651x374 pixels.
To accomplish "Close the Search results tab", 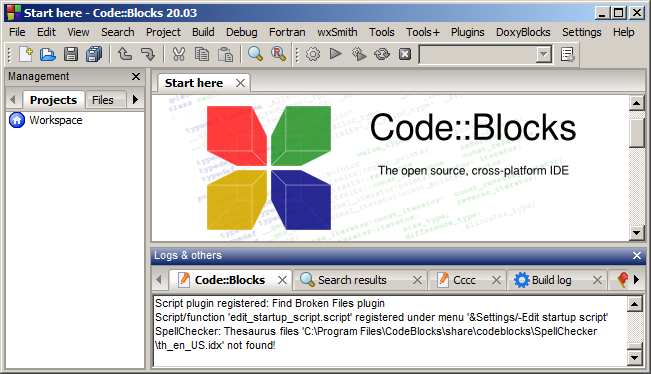I will [418, 280].
